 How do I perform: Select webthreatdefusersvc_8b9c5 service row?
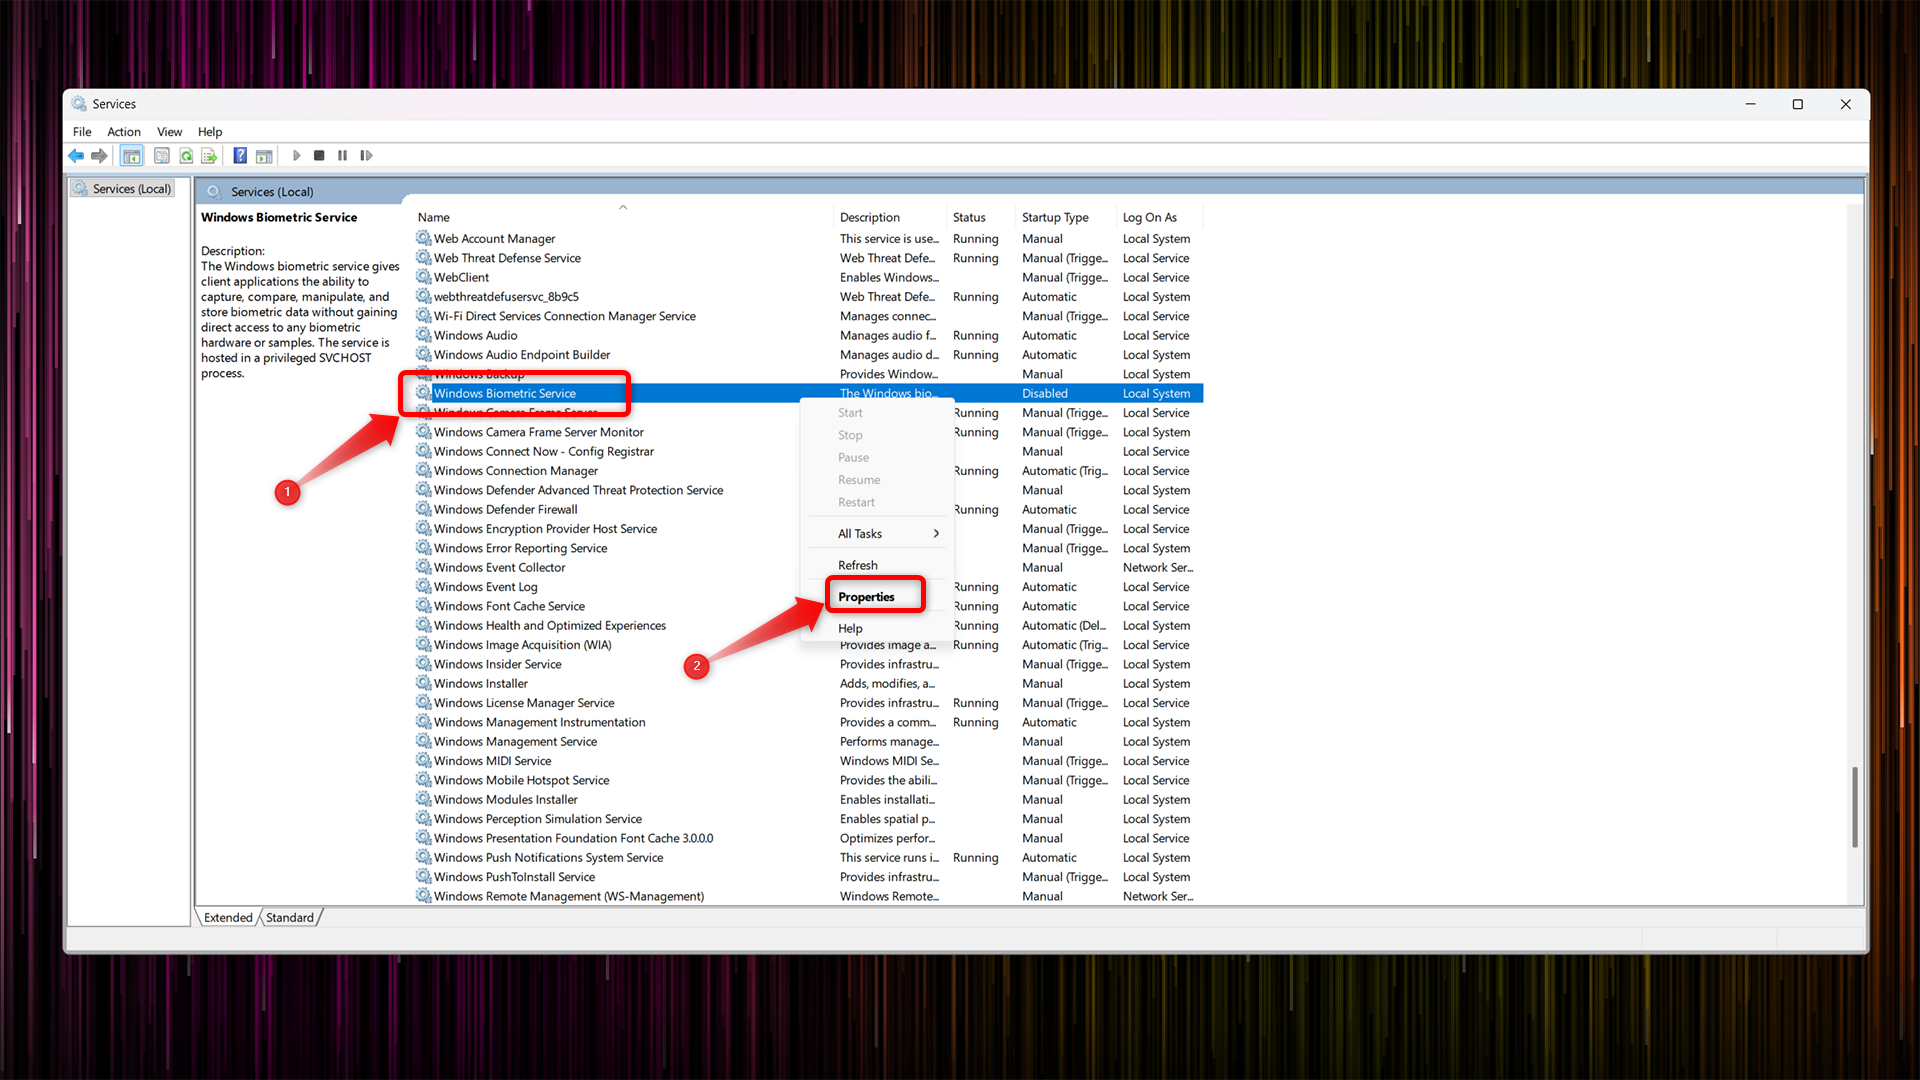pyautogui.click(x=808, y=297)
